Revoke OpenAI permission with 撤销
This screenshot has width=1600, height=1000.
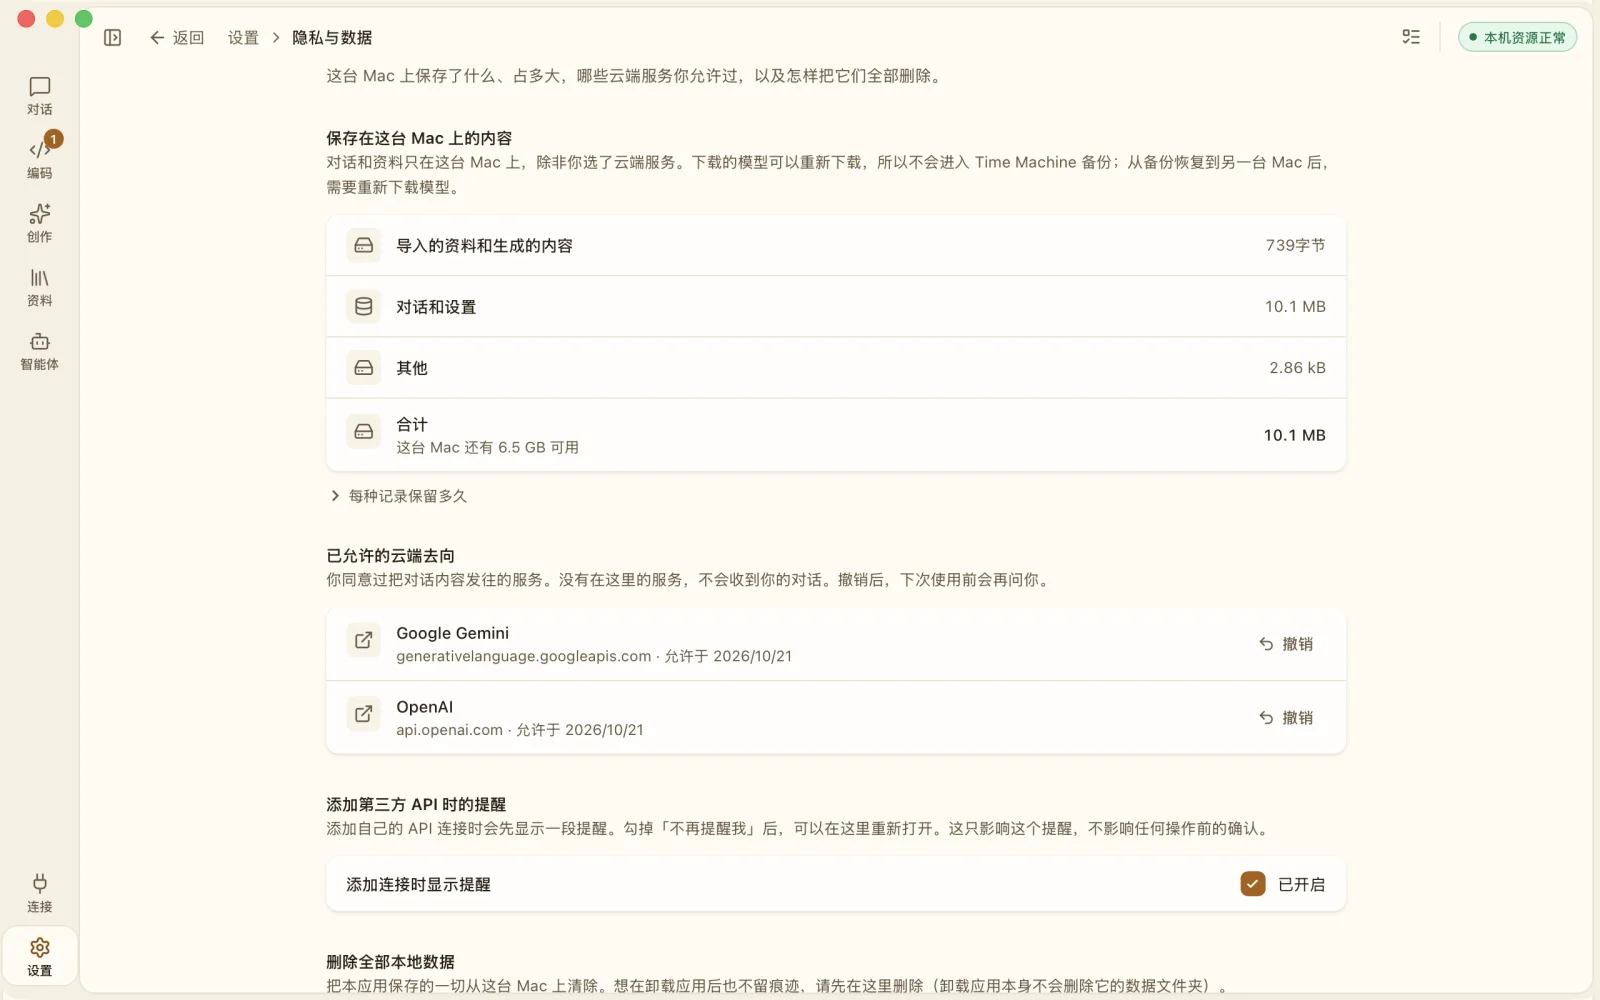tap(1286, 718)
